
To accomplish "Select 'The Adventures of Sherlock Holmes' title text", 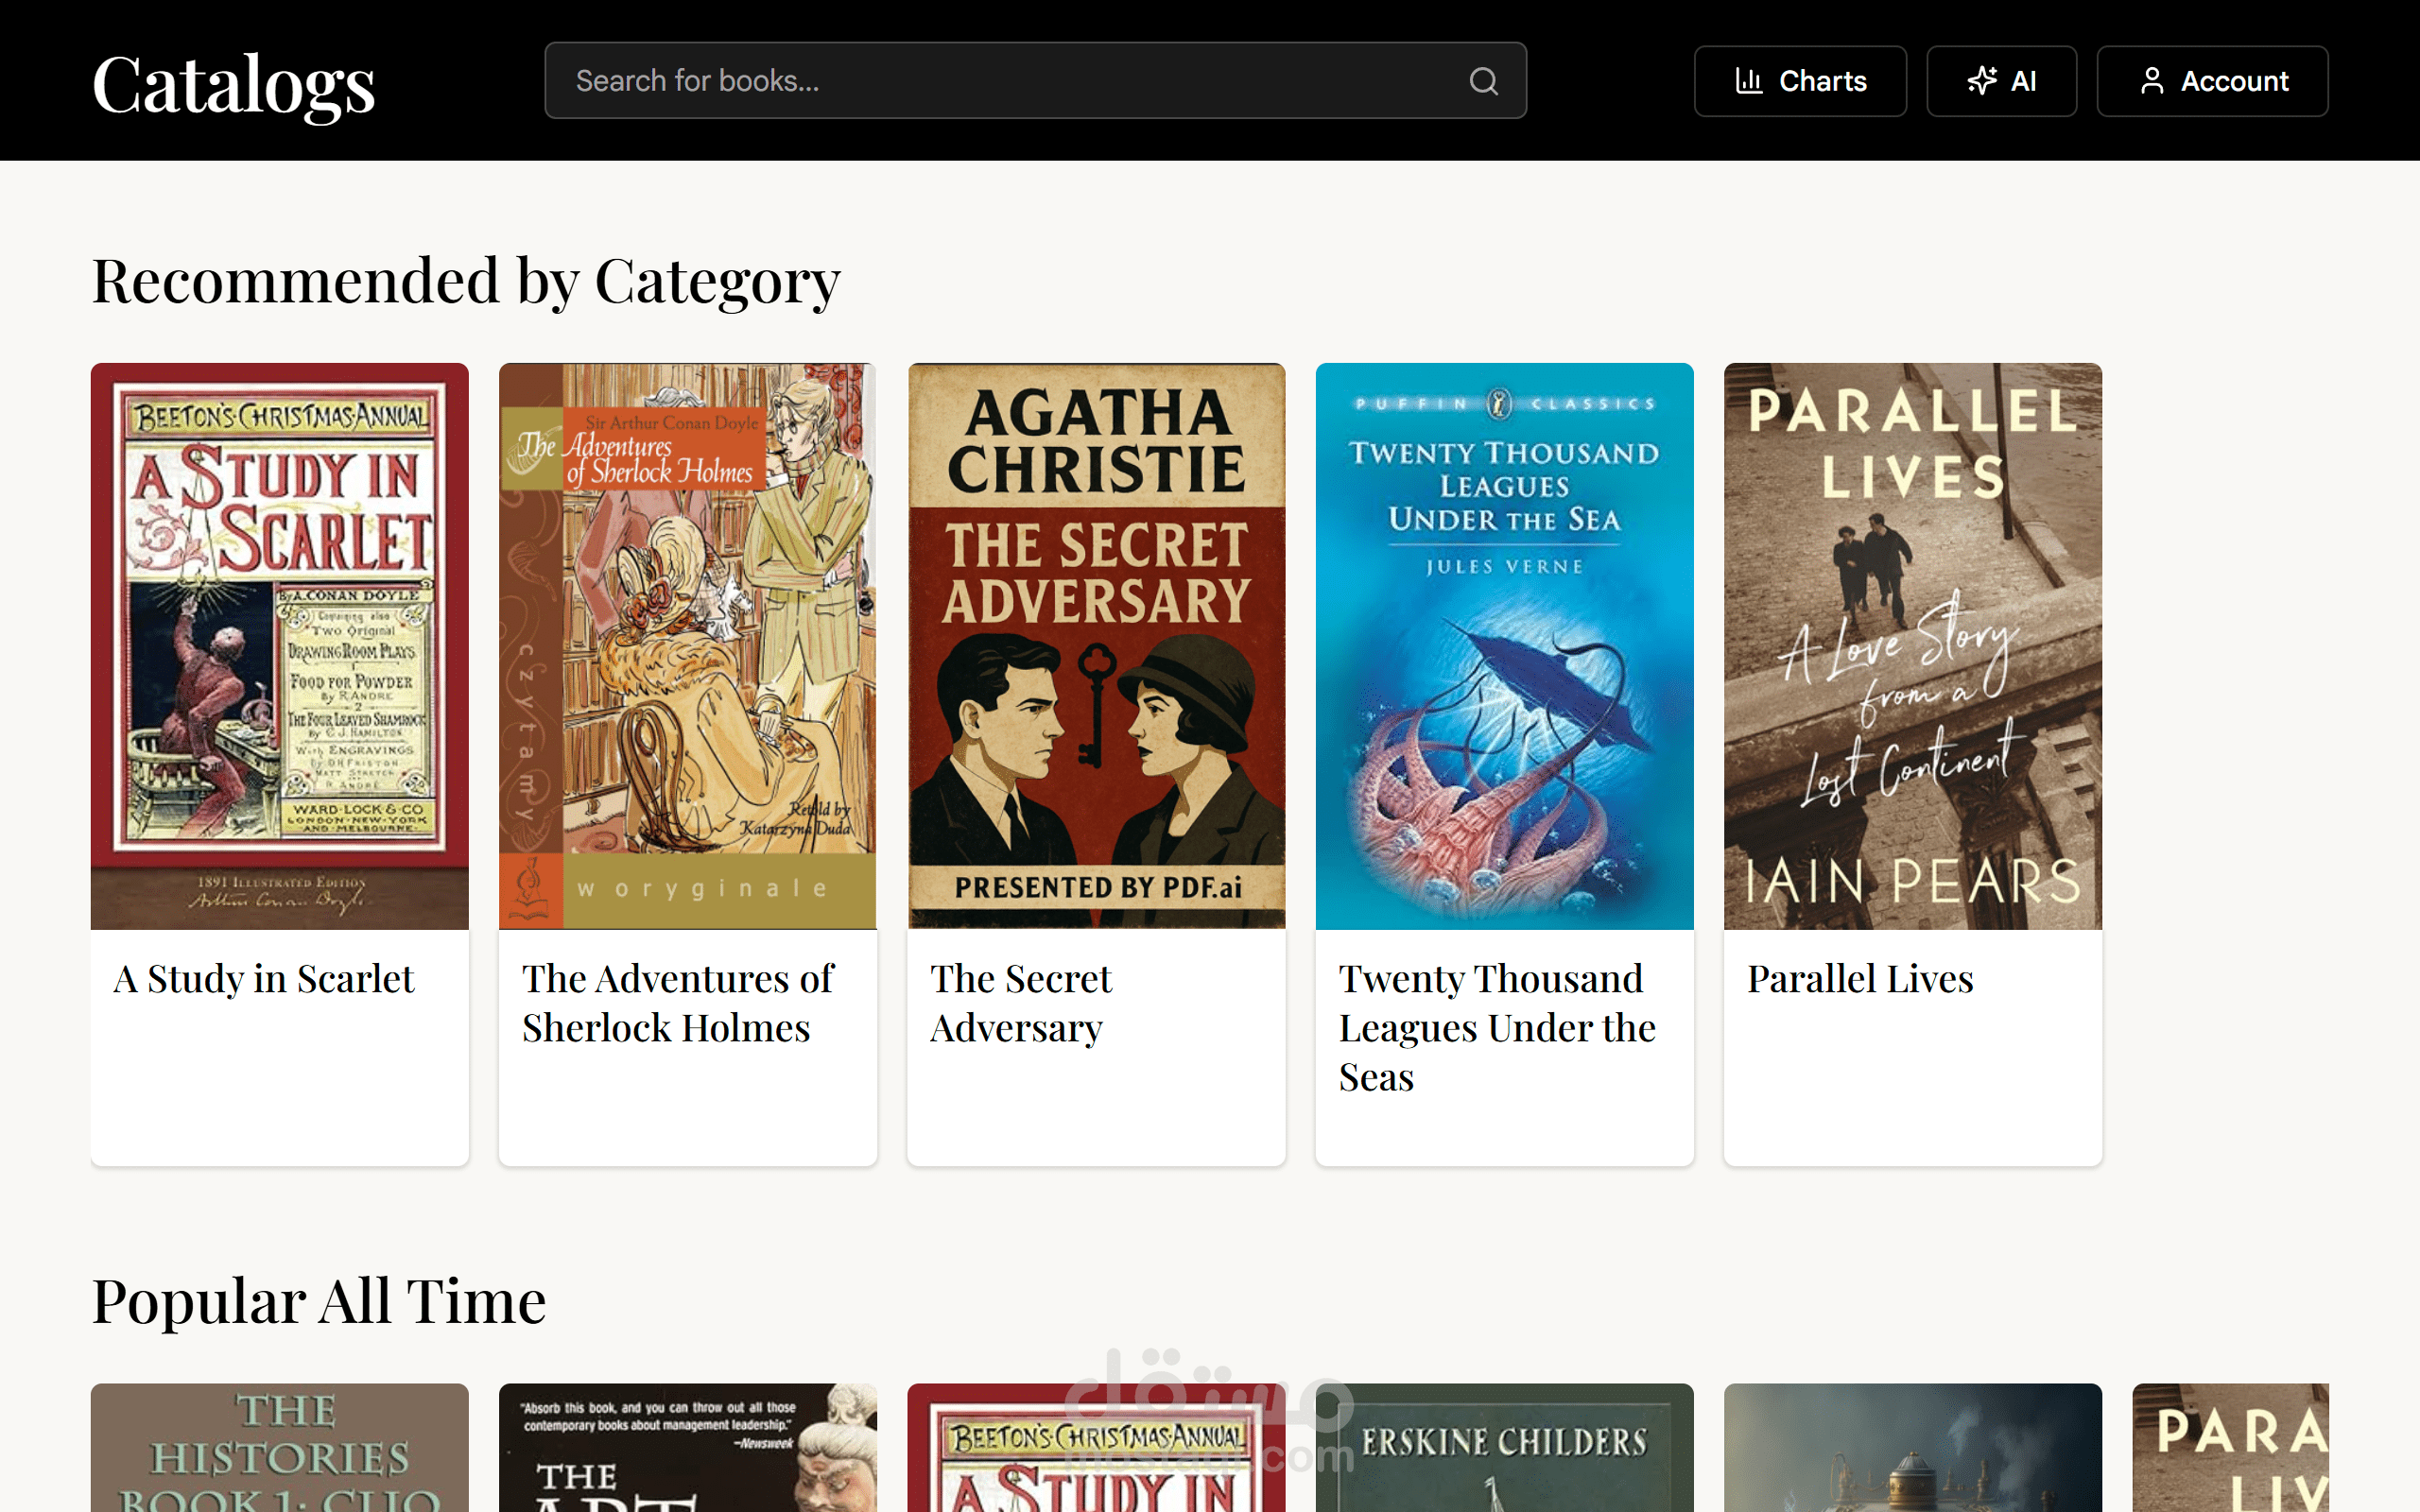I will (678, 1003).
